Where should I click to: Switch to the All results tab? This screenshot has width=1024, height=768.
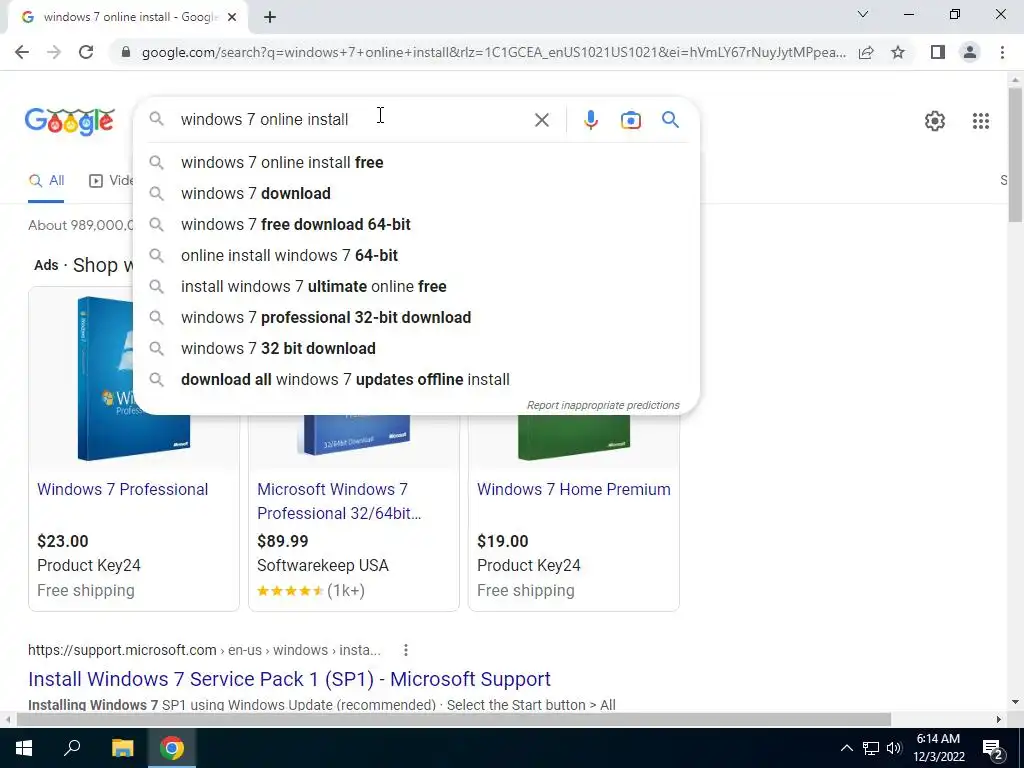click(x=46, y=181)
